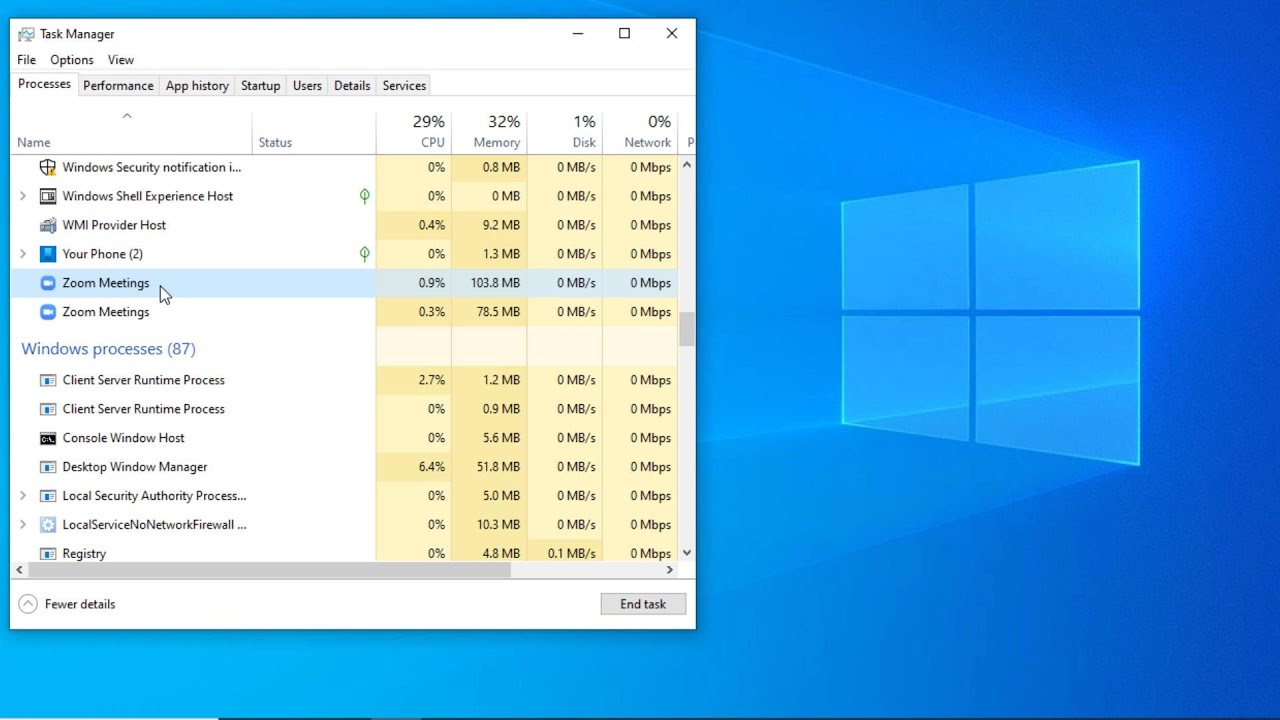Switch to the Performance tab
Screen dimensions: 1280x720
click(x=118, y=86)
